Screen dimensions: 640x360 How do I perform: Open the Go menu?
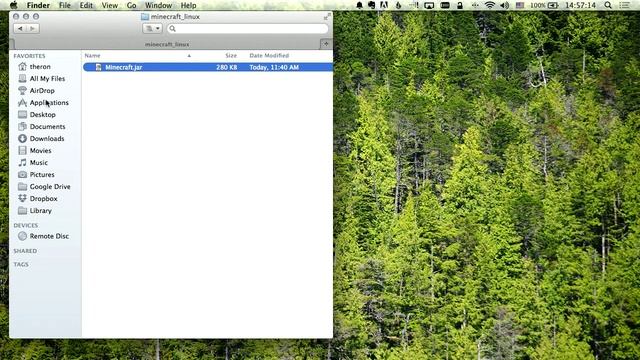point(131,5)
